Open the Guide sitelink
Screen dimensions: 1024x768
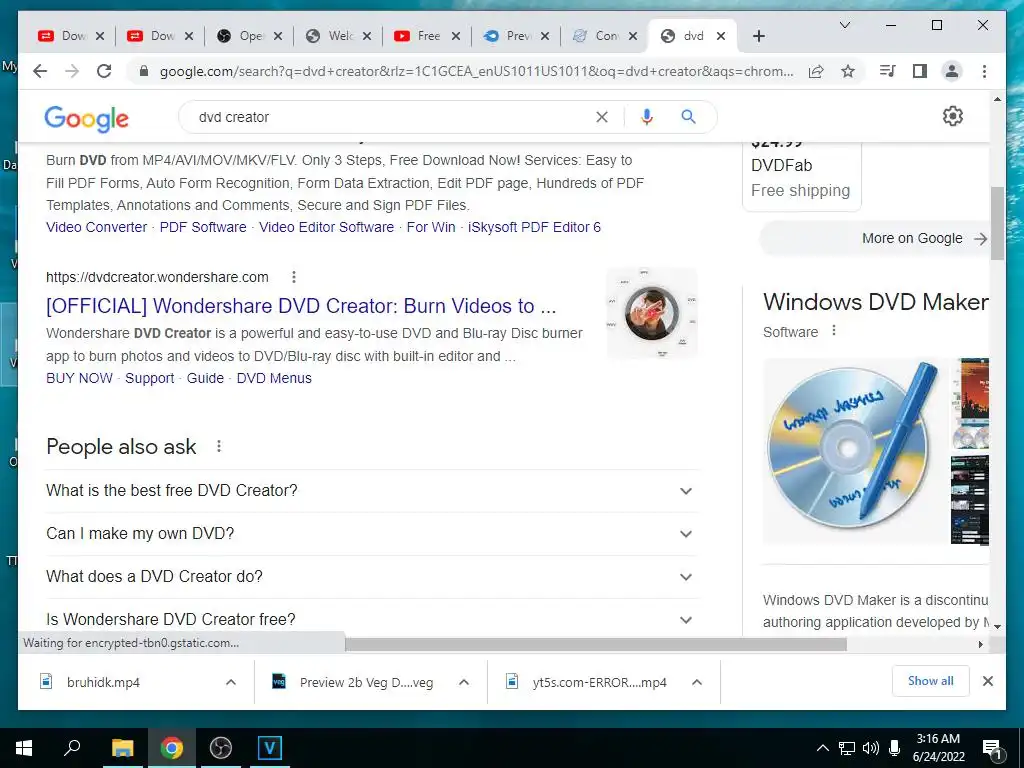205,378
